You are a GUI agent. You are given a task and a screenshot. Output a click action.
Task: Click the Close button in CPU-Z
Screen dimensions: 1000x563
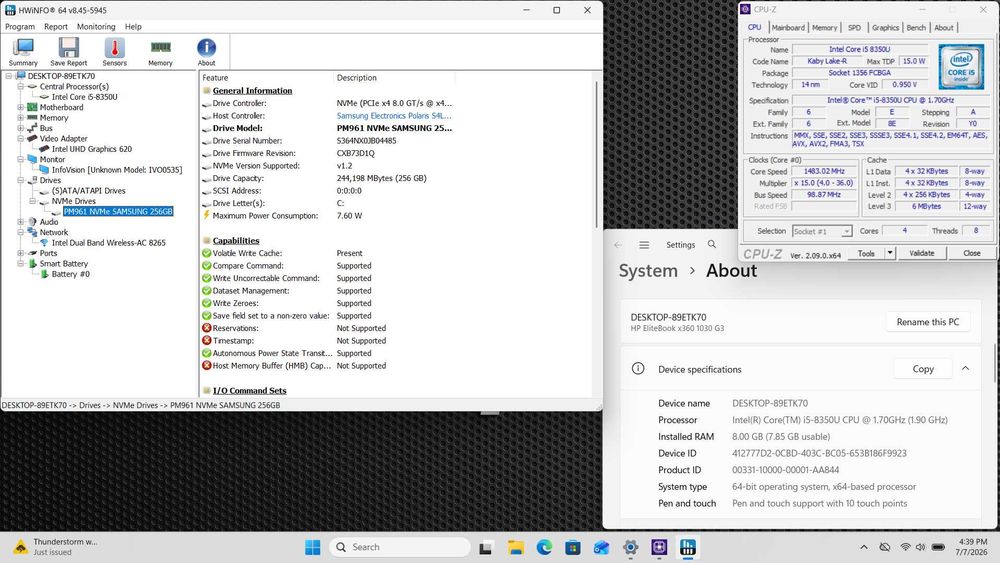pyautogui.click(x=972, y=253)
